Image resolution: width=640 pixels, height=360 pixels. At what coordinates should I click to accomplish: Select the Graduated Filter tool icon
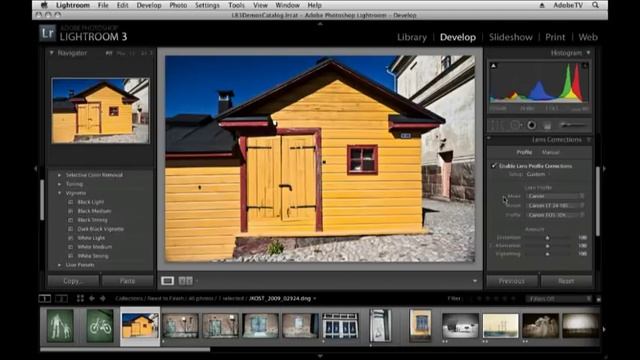(547, 126)
